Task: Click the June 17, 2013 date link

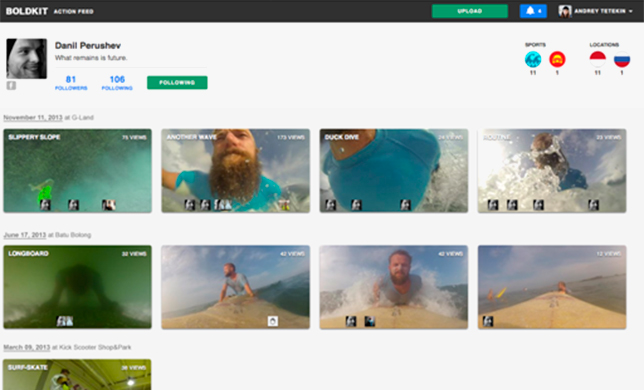Action: (25, 235)
